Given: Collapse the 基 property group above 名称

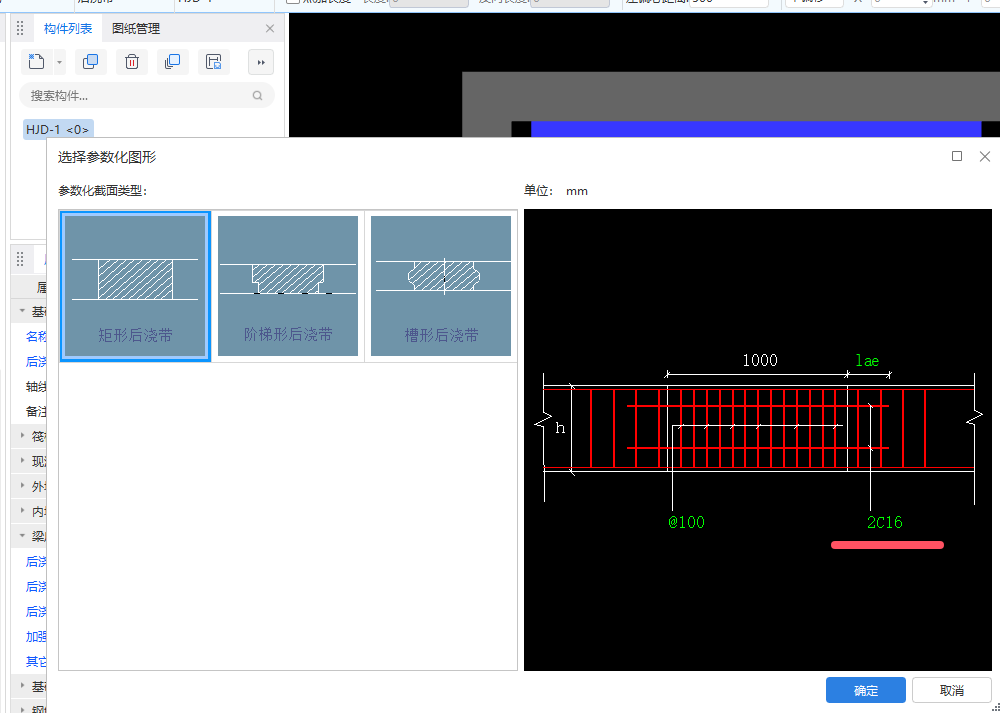Looking at the screenshot, I should coord(22,311).
